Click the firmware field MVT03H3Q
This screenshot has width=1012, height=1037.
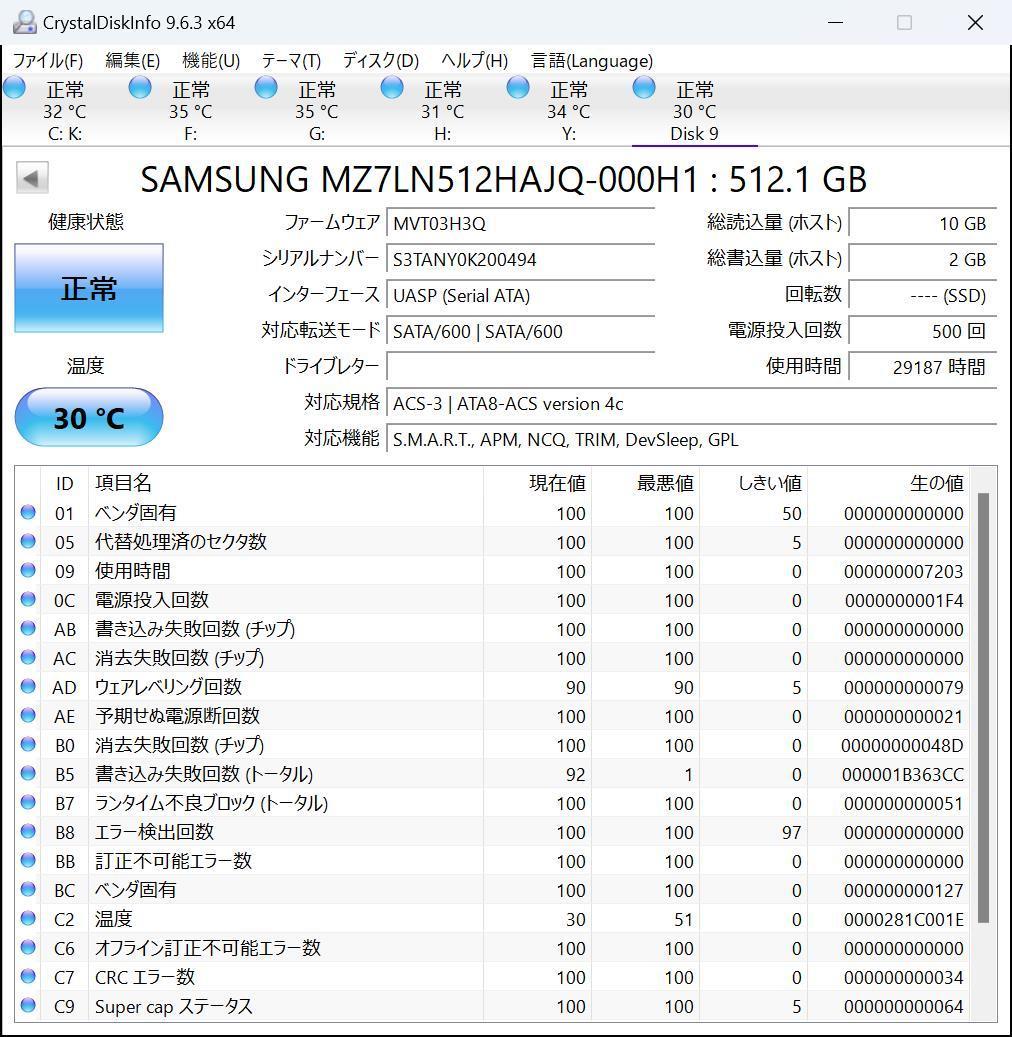(x=521, y=224)
